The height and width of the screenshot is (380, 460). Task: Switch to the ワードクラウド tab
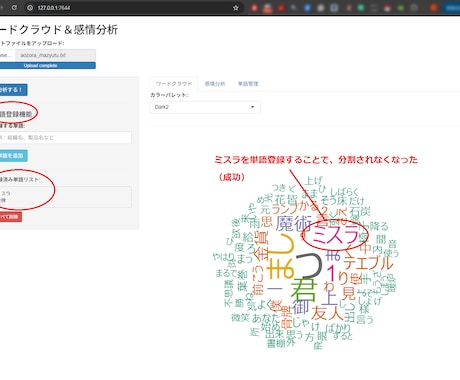pos(174,84)
